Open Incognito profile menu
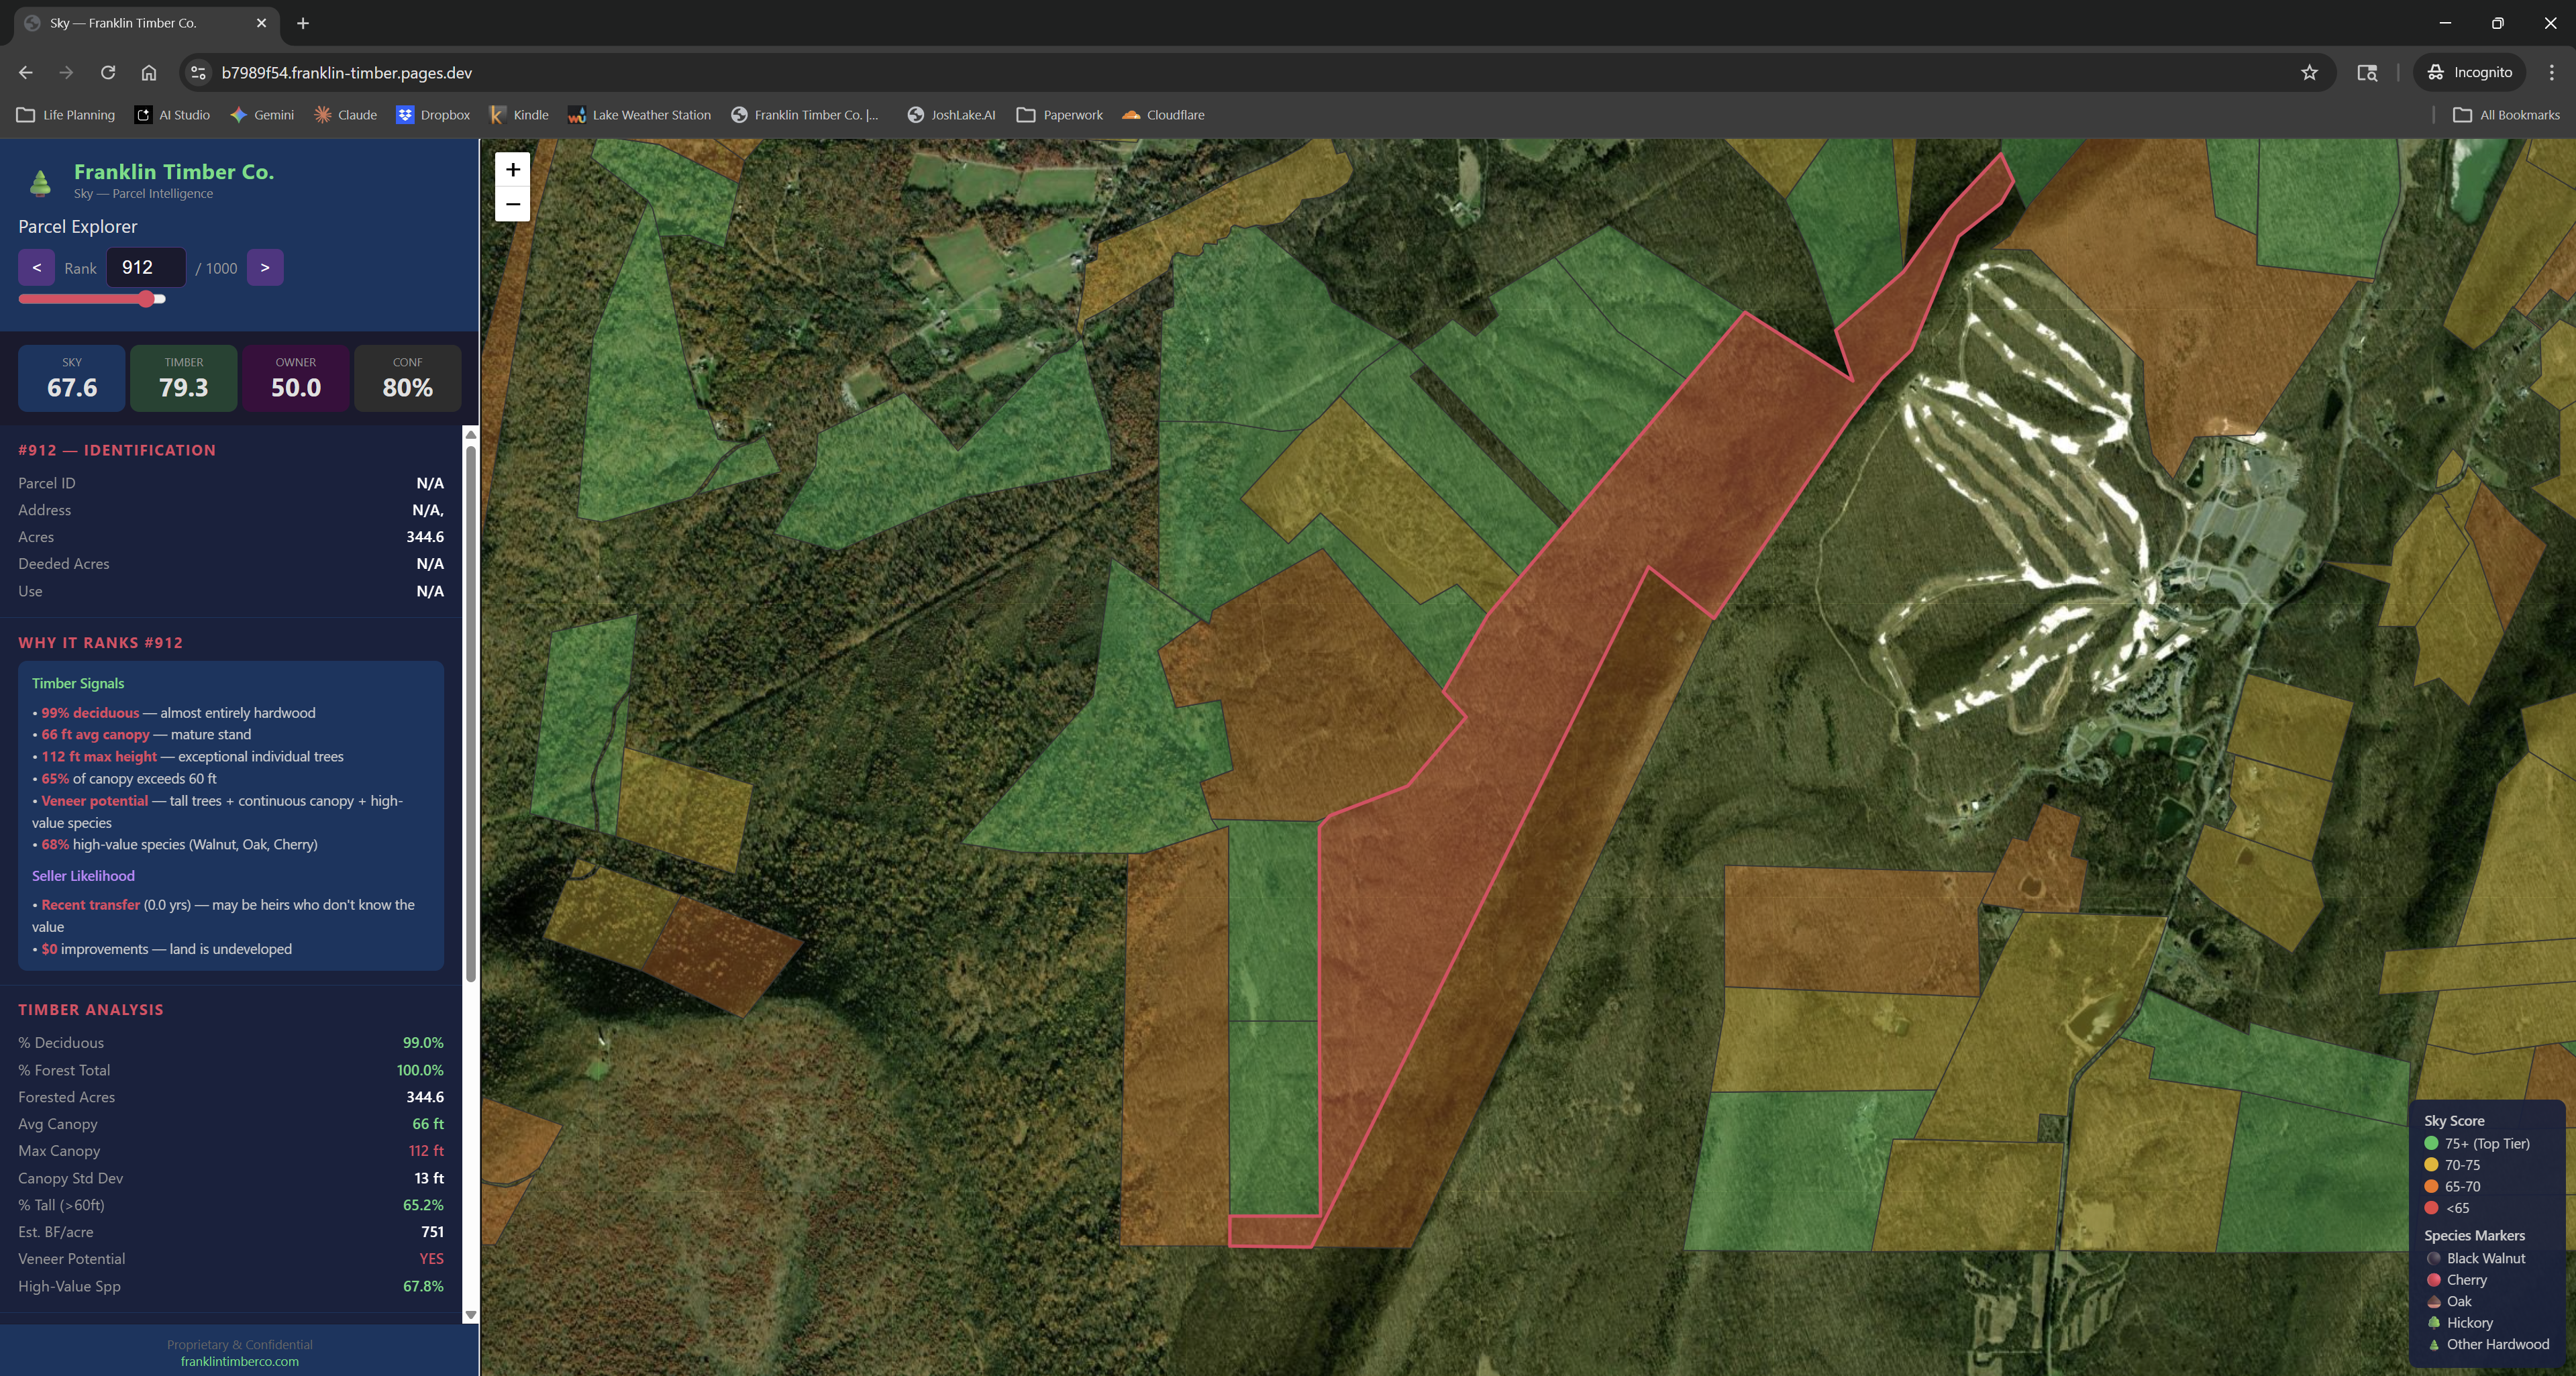Viewport: 2576px width, 1376px height. click(x=2469, y=72)
